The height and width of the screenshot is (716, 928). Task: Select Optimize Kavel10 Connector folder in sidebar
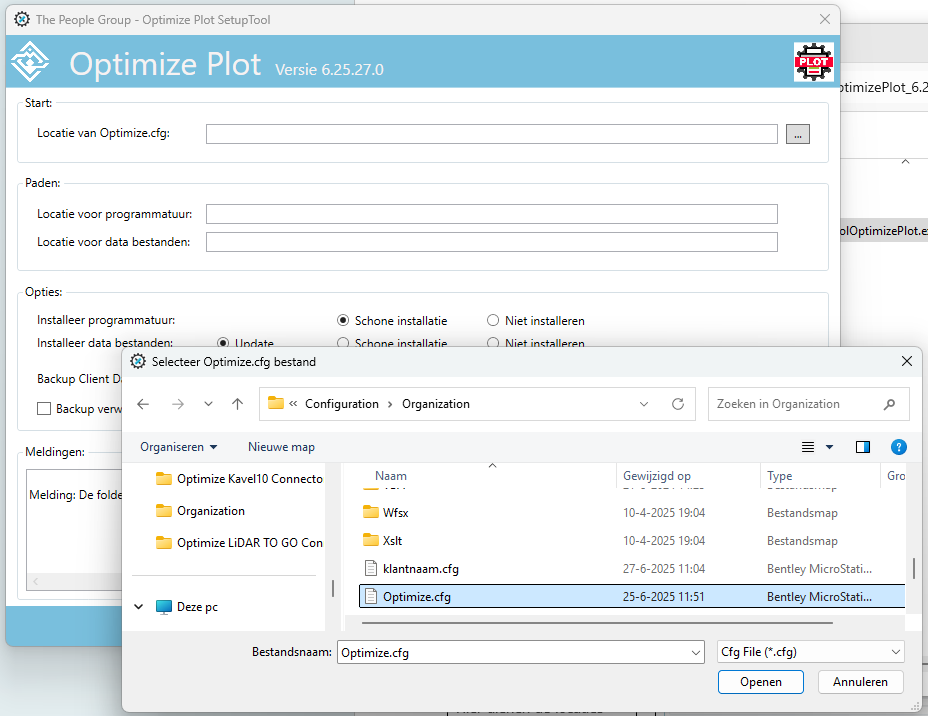[239, 479]
